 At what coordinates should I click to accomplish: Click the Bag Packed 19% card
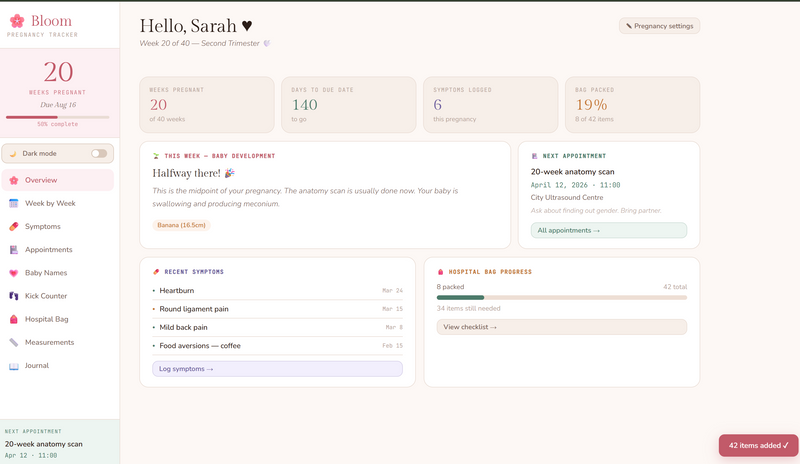pos(632,105)
